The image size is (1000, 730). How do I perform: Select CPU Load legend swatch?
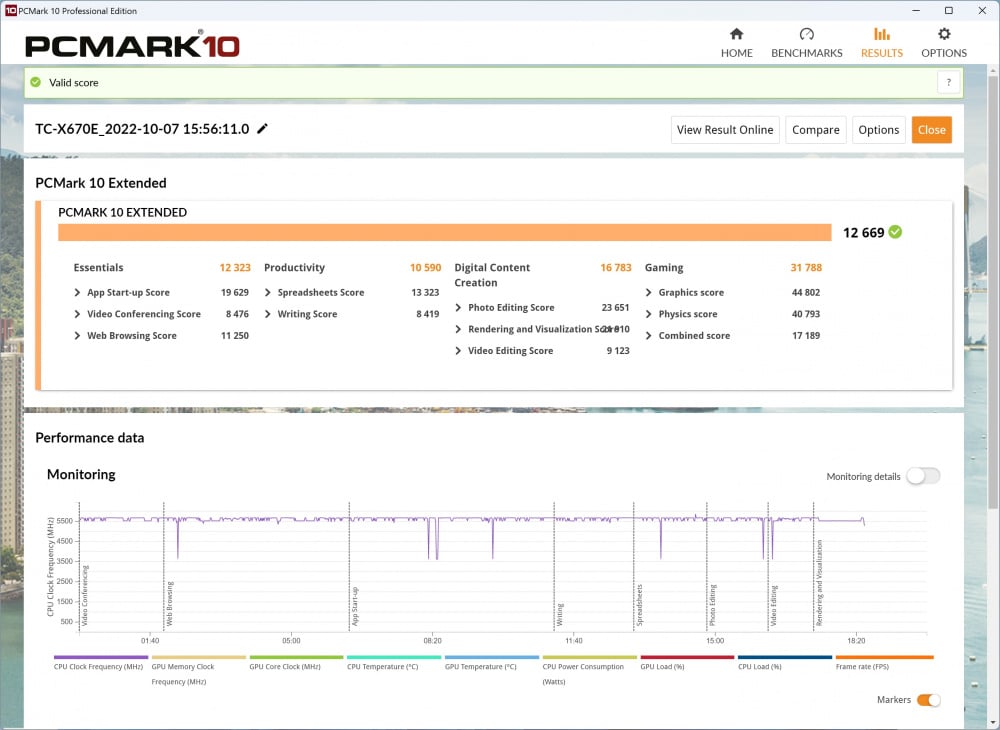click(784, 657)
